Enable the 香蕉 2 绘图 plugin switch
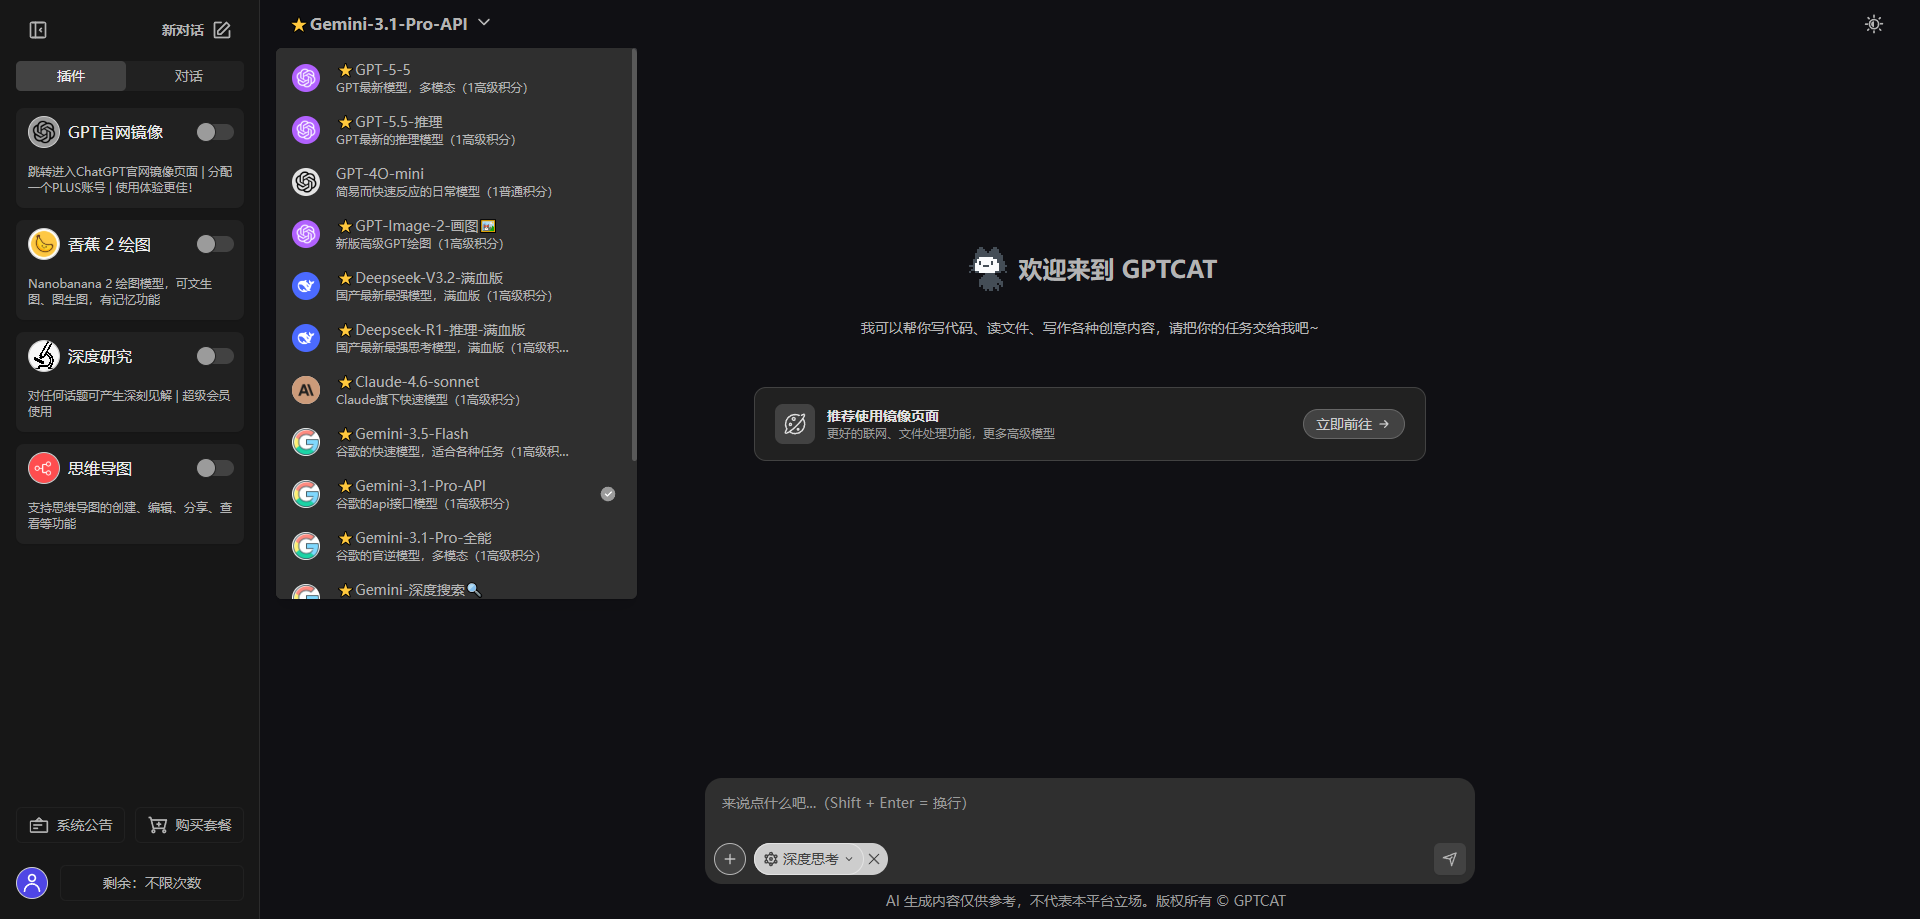Viewport: 1920px width, 919px height. click(x=215, y=244)
